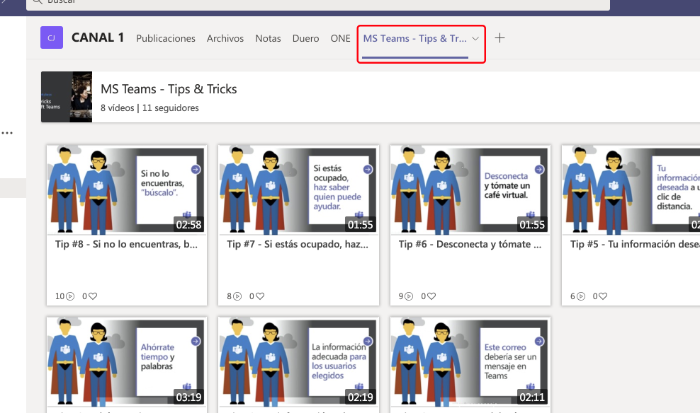Image resolution: width=700 pixels, height=413 pixels.
Task: Play Tip #7 video thumbnail
Action: 298,189
